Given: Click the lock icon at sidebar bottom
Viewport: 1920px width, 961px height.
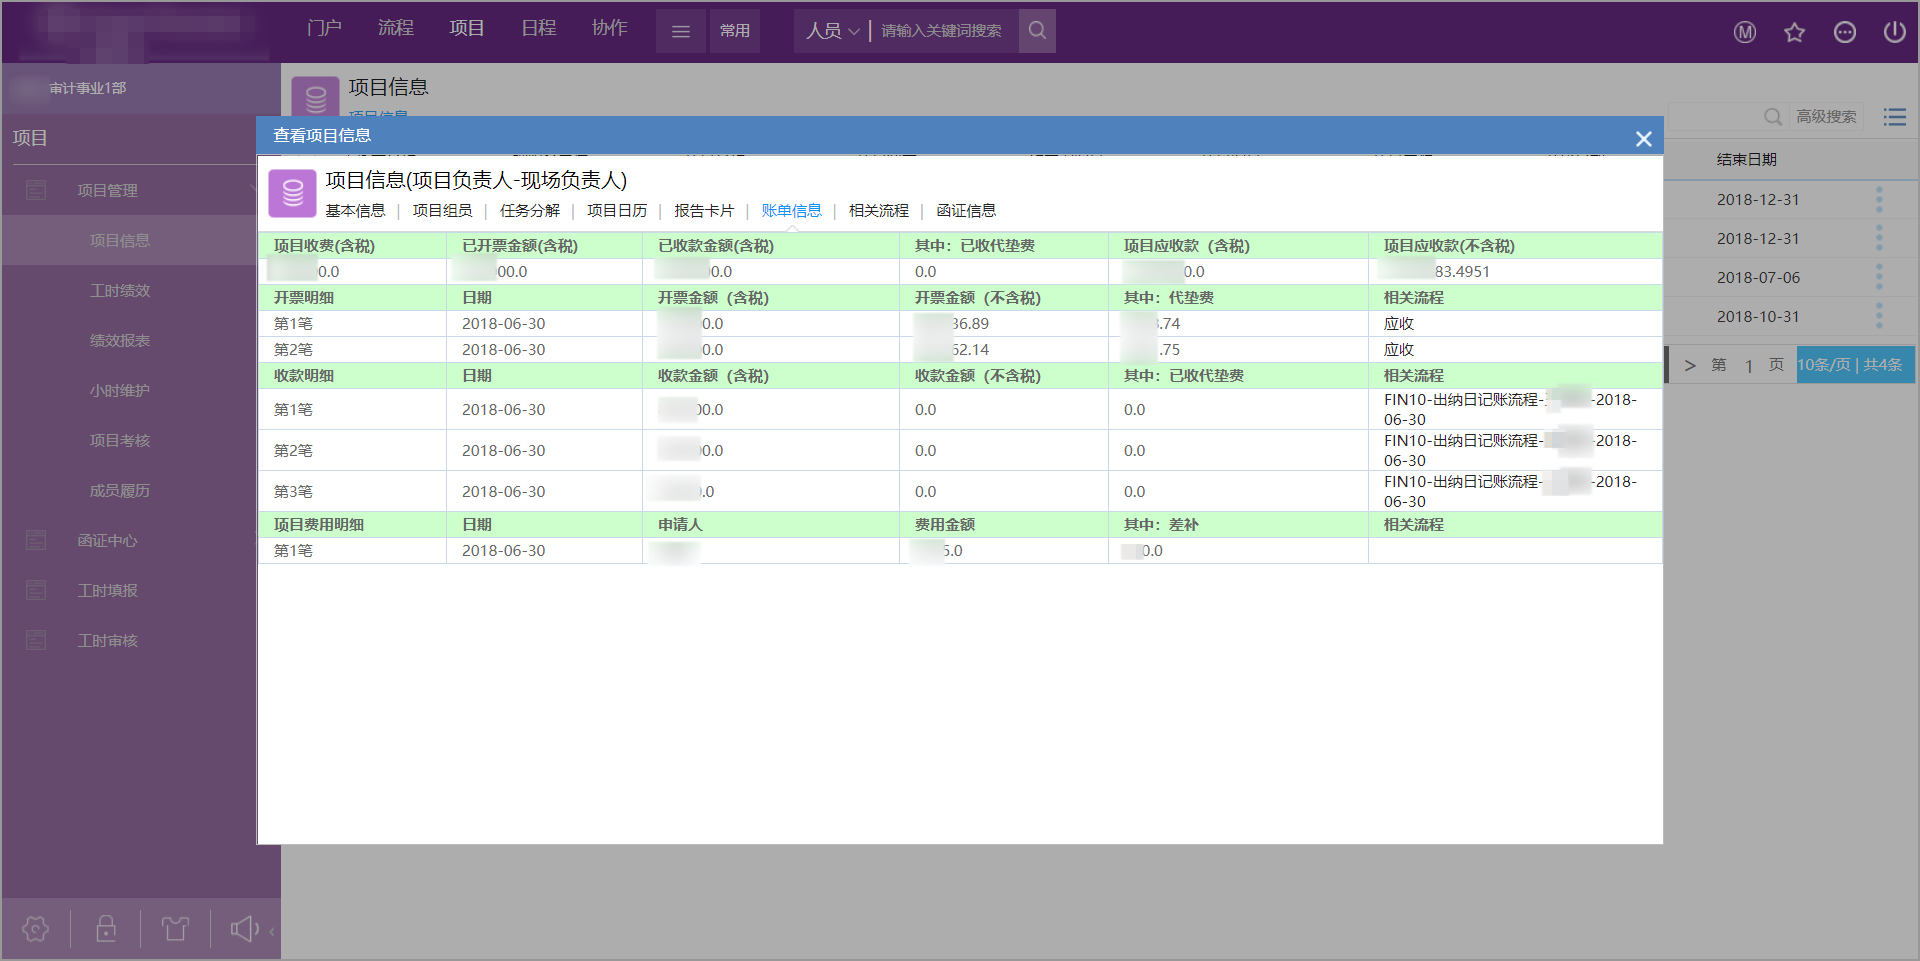Looking at the screenshot, I should click(106, 929).
